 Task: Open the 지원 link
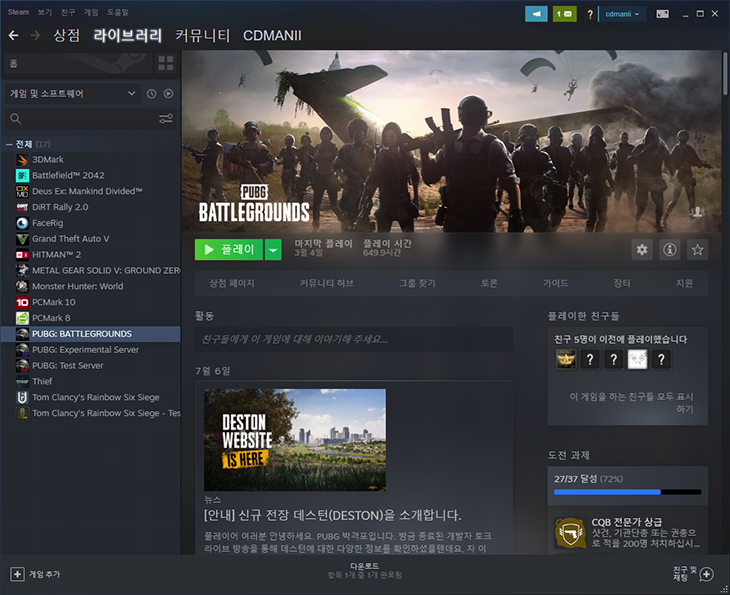coord(684,283)
